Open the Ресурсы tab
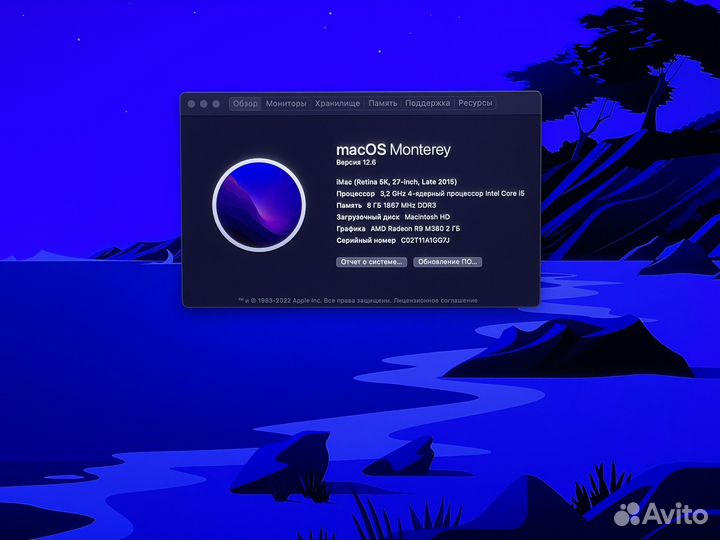This screenshot has height=540, width=720. [x=475, y=103]
